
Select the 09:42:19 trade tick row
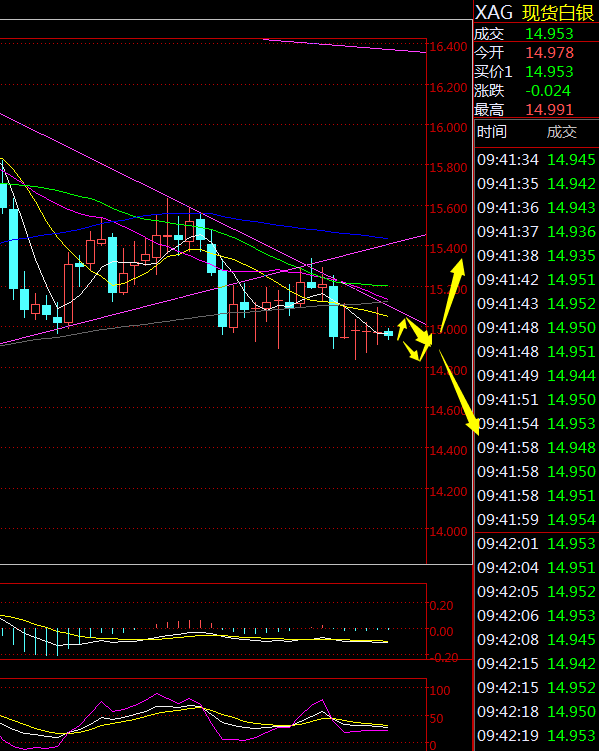536,735
